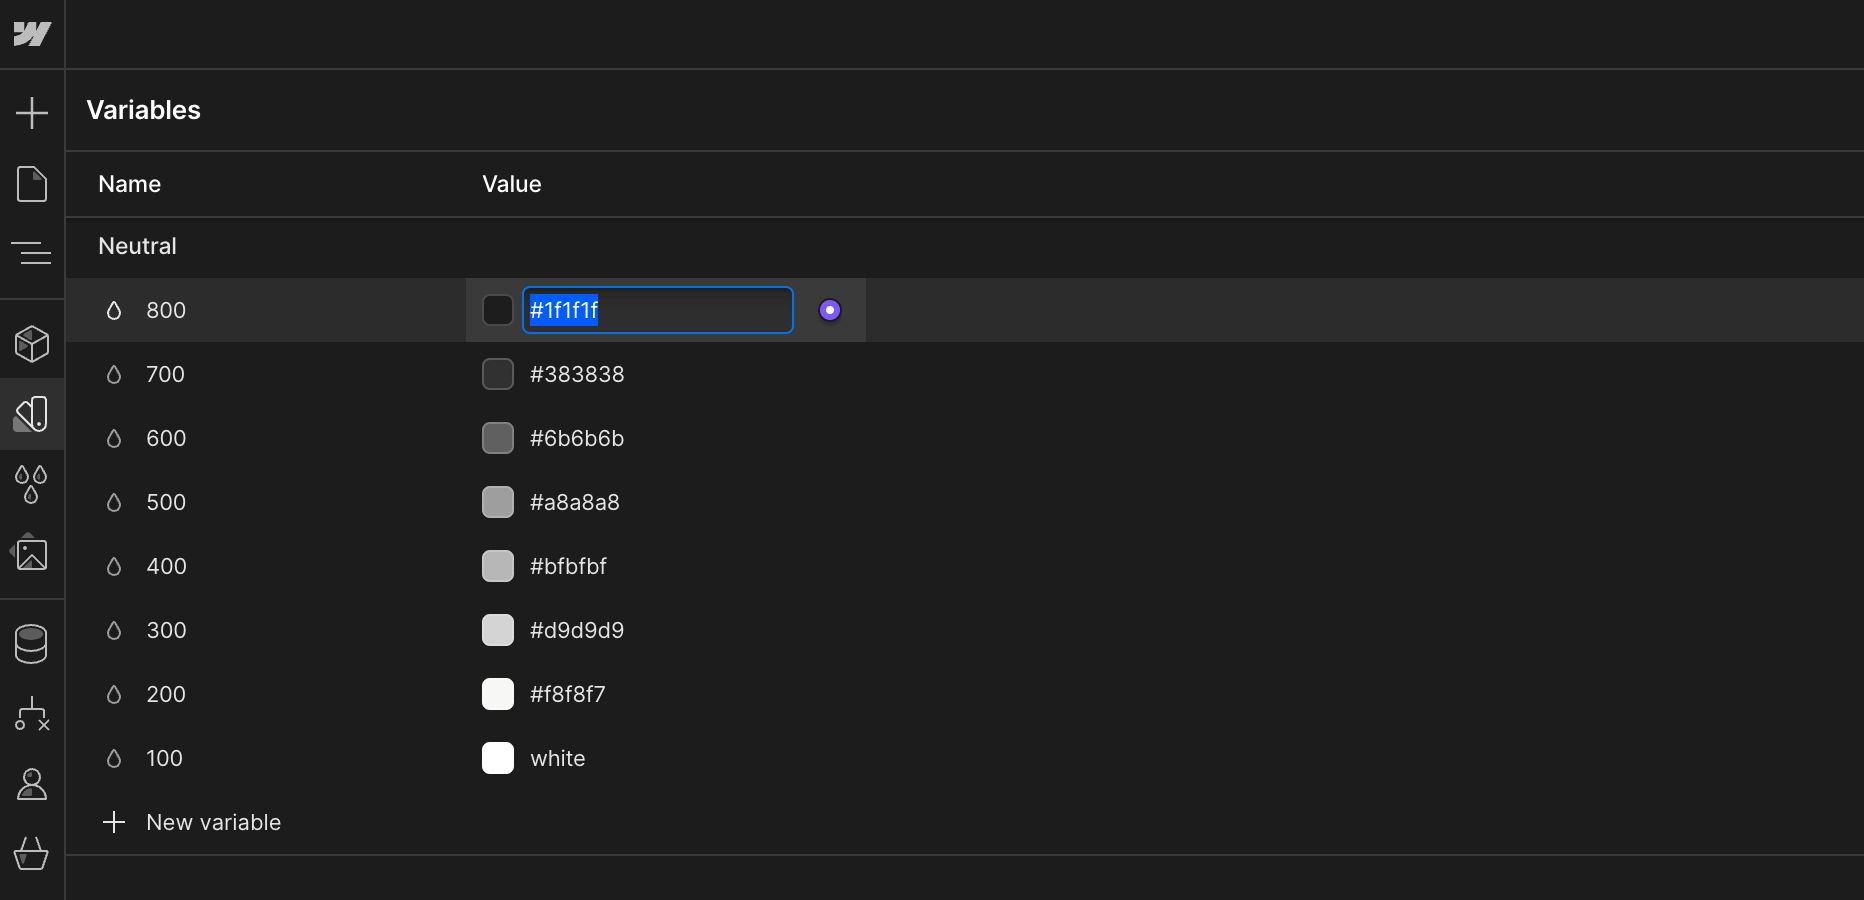Image resolution: width=1864 pixels, height=900 pixels.
Task: Open the Navigator panel
Action: coord(33,253)
